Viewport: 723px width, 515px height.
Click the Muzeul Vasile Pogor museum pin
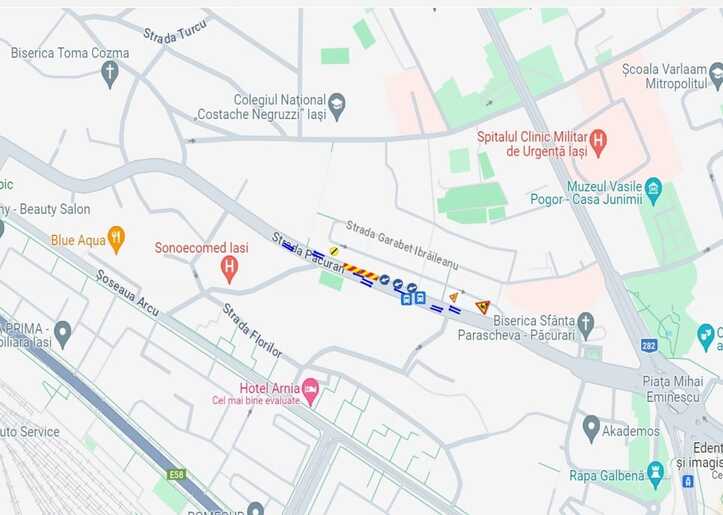tap(653, 191)
